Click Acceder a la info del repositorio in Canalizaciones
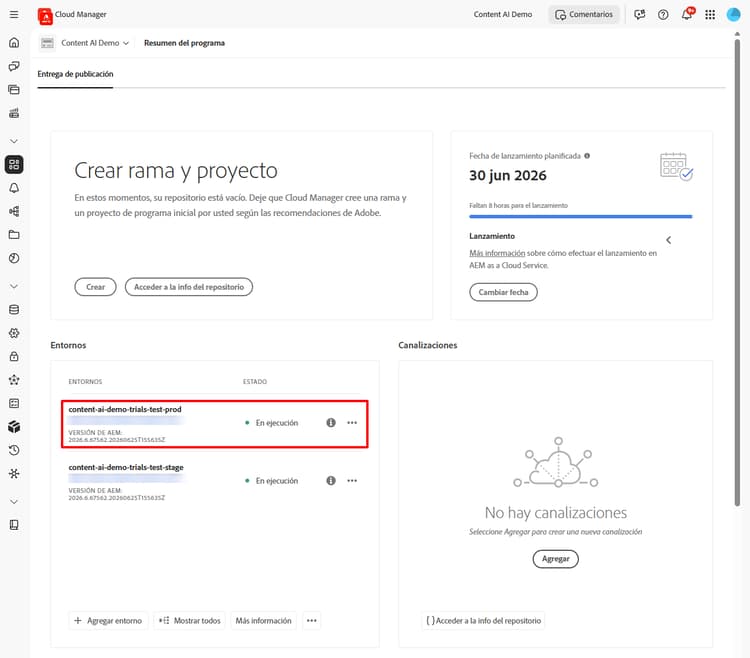Screen dimensions: 750x658 point(483,621)
